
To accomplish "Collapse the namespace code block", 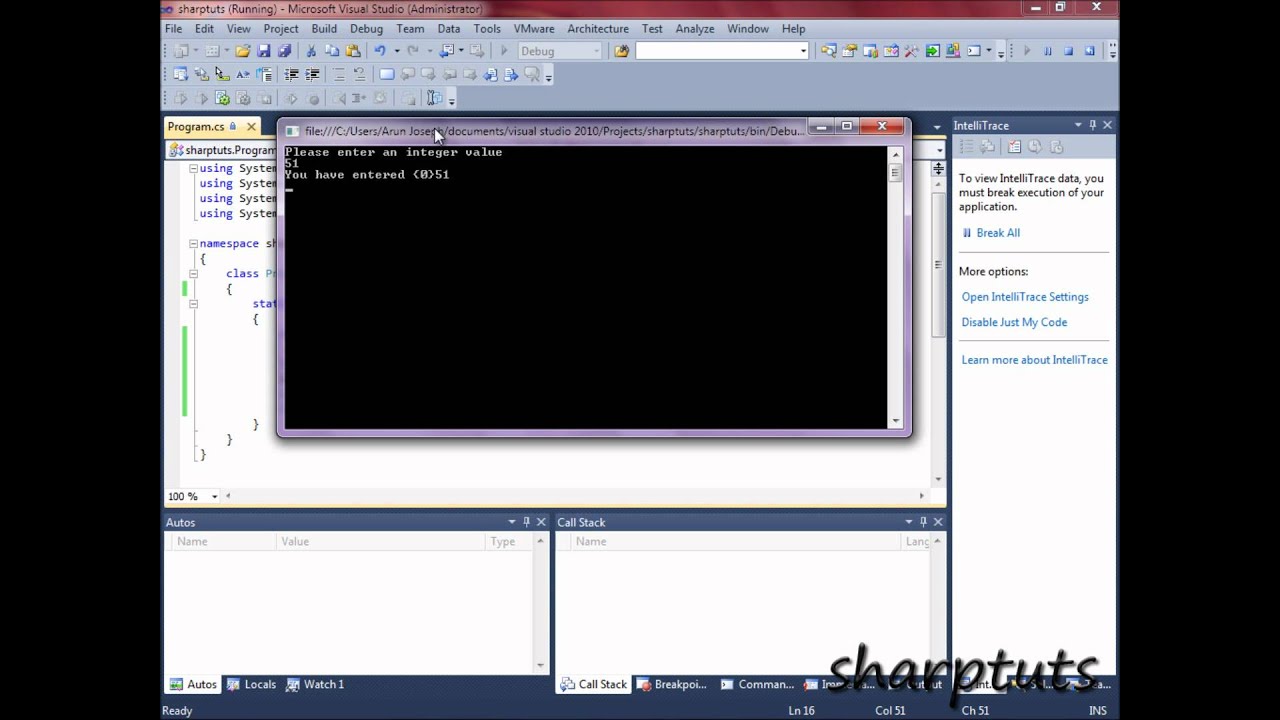I will [x=193, y=244].
